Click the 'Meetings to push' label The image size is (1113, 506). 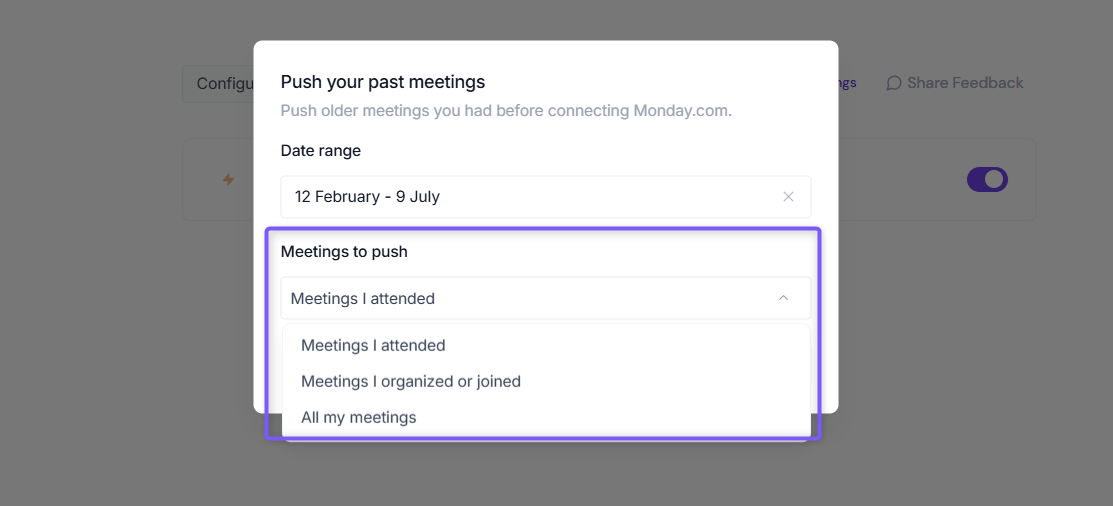pos(344,251)
